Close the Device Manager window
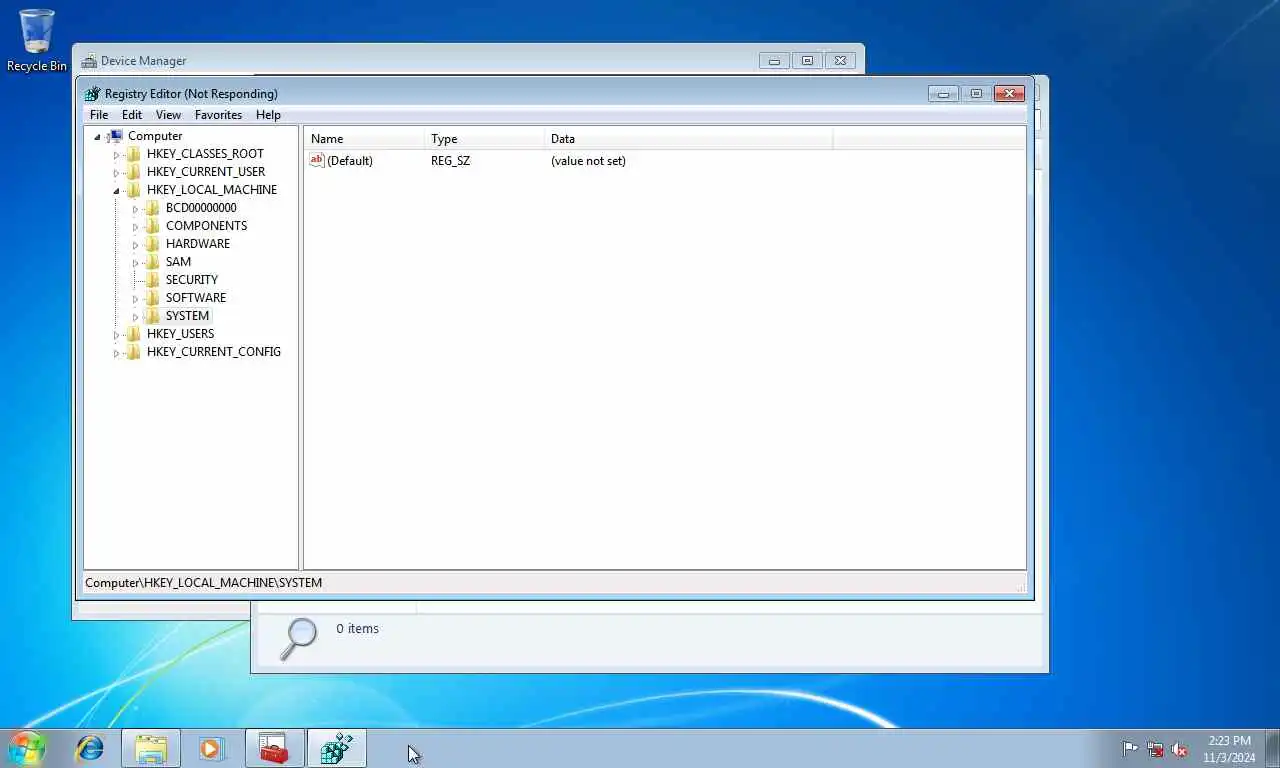Screen dimensions: 1280x768 [x=841, y=61]
